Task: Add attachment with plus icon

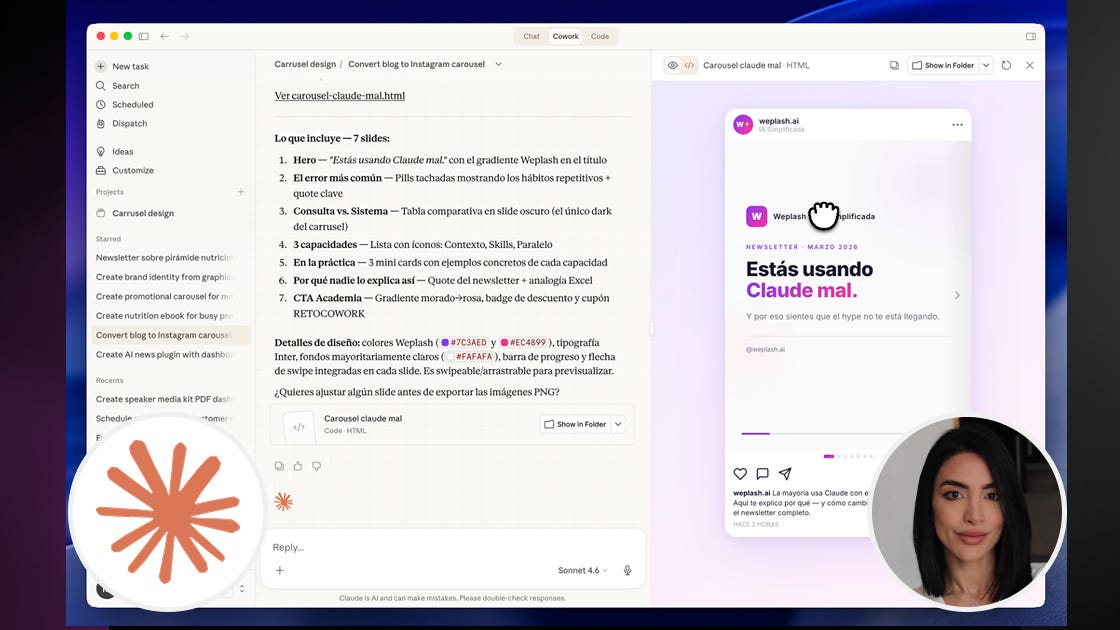Action: (x=280, y=570)
